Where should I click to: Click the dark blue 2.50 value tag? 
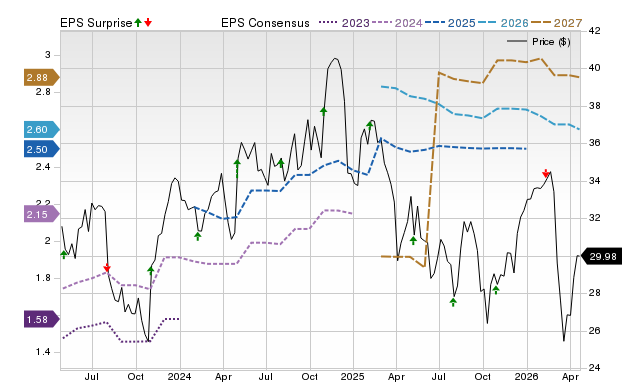click(x=42, y=149)
